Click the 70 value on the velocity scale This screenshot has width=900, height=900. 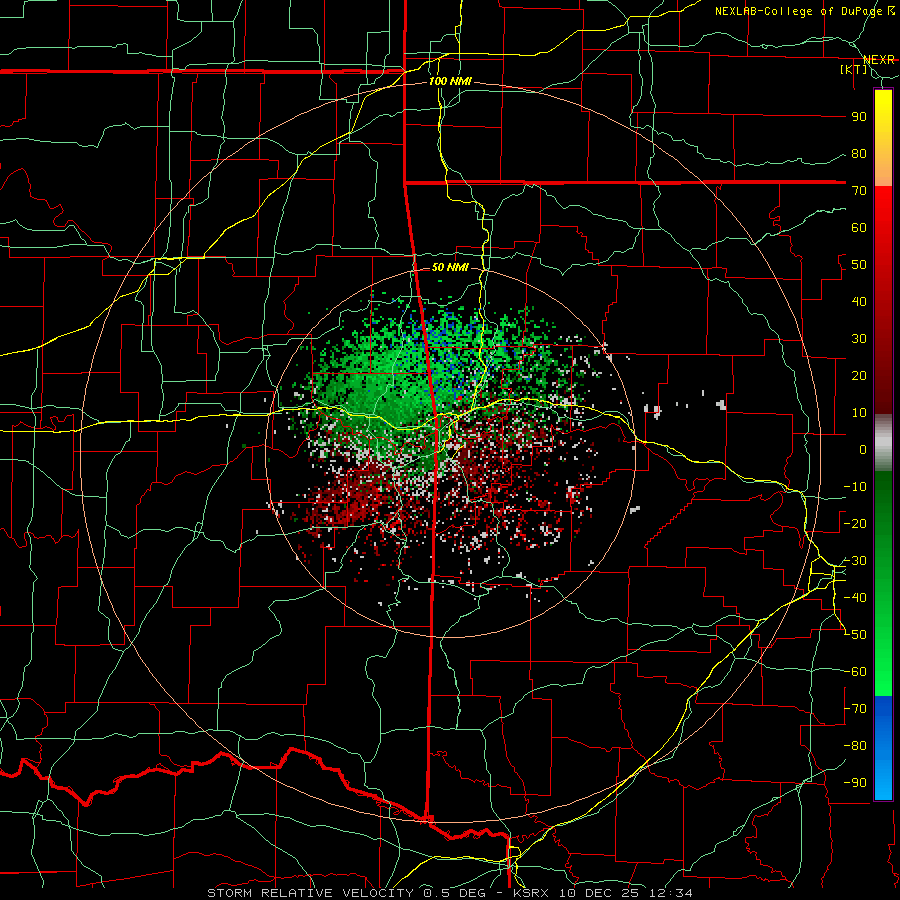click(859, 191)
